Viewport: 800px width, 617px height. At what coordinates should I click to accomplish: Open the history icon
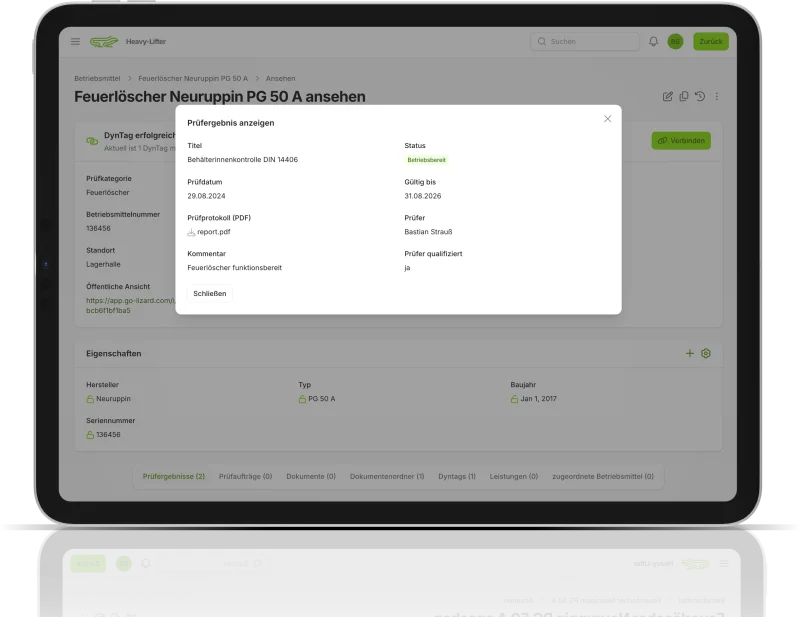click(700, 97)
